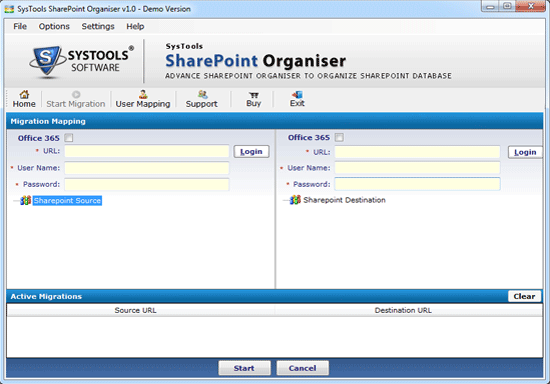This screenshot has height=384, width=550.
Task: Click the Start button at bottom
Action: 244,368
